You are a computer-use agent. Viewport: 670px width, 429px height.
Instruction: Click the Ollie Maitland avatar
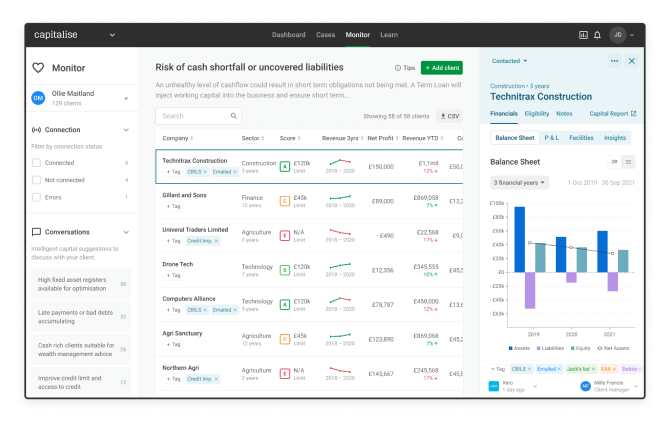click(38, 98)
